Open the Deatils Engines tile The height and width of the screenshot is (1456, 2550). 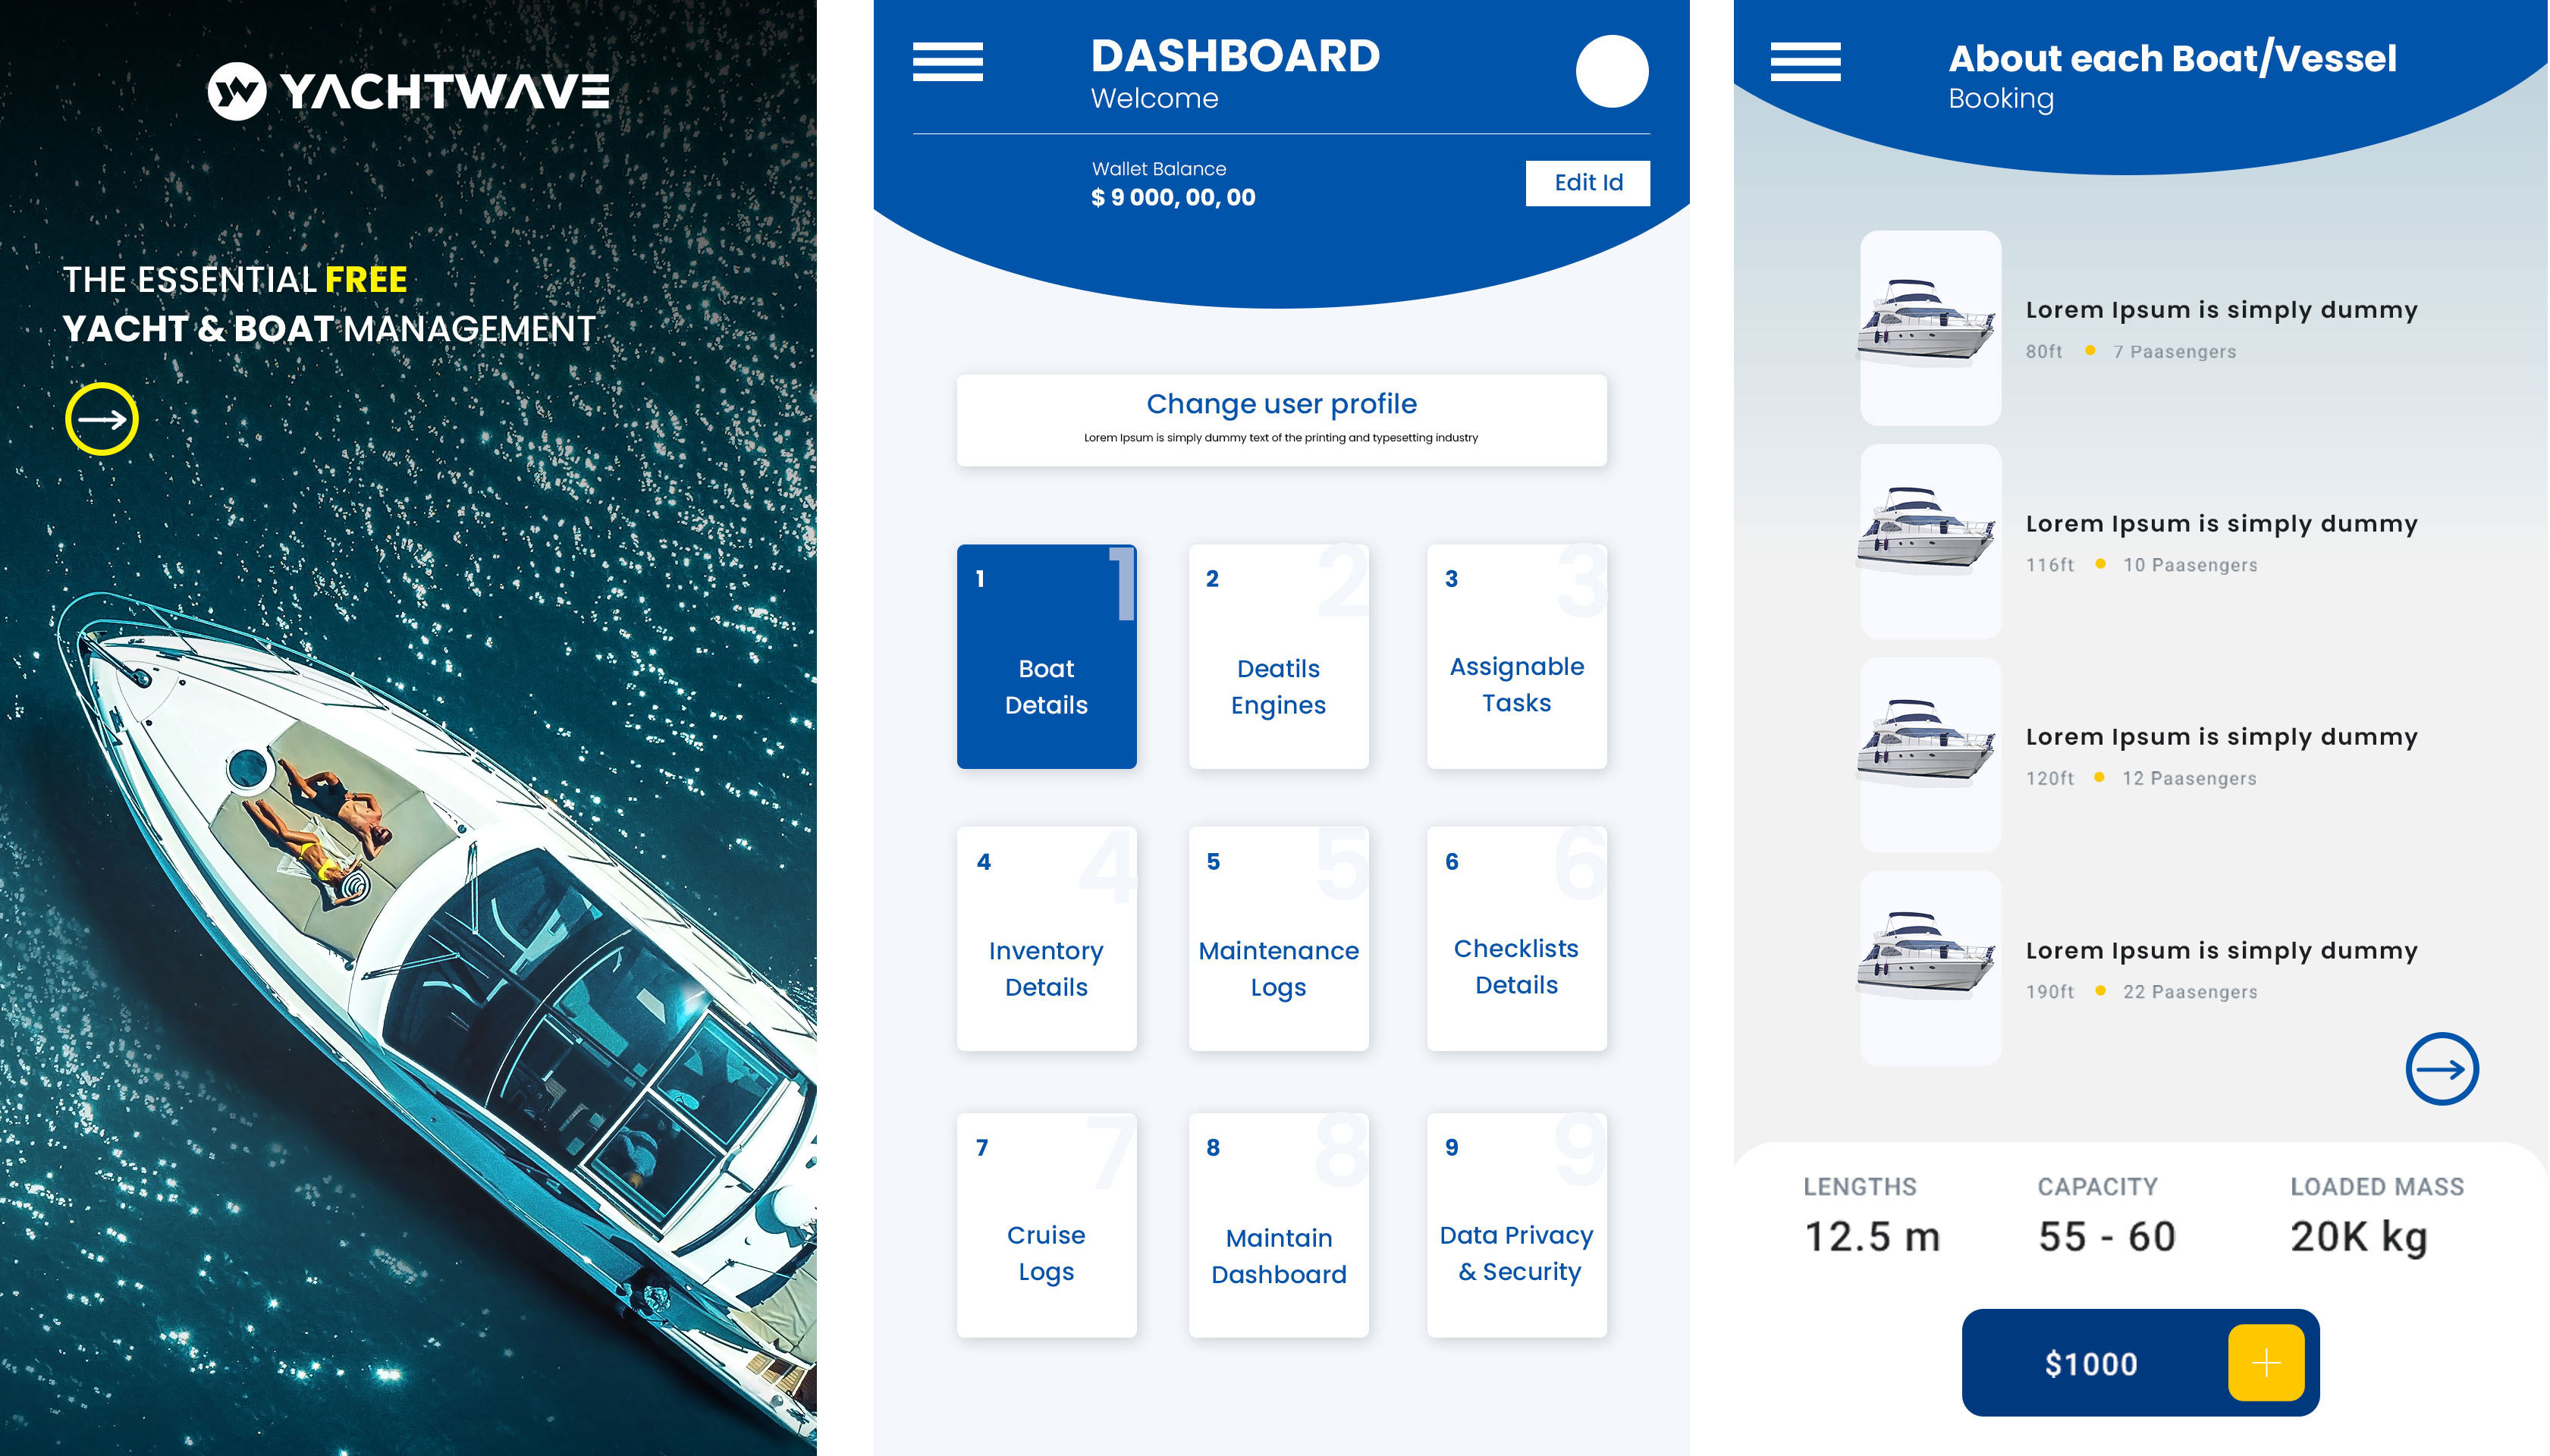coord(1278,656)
